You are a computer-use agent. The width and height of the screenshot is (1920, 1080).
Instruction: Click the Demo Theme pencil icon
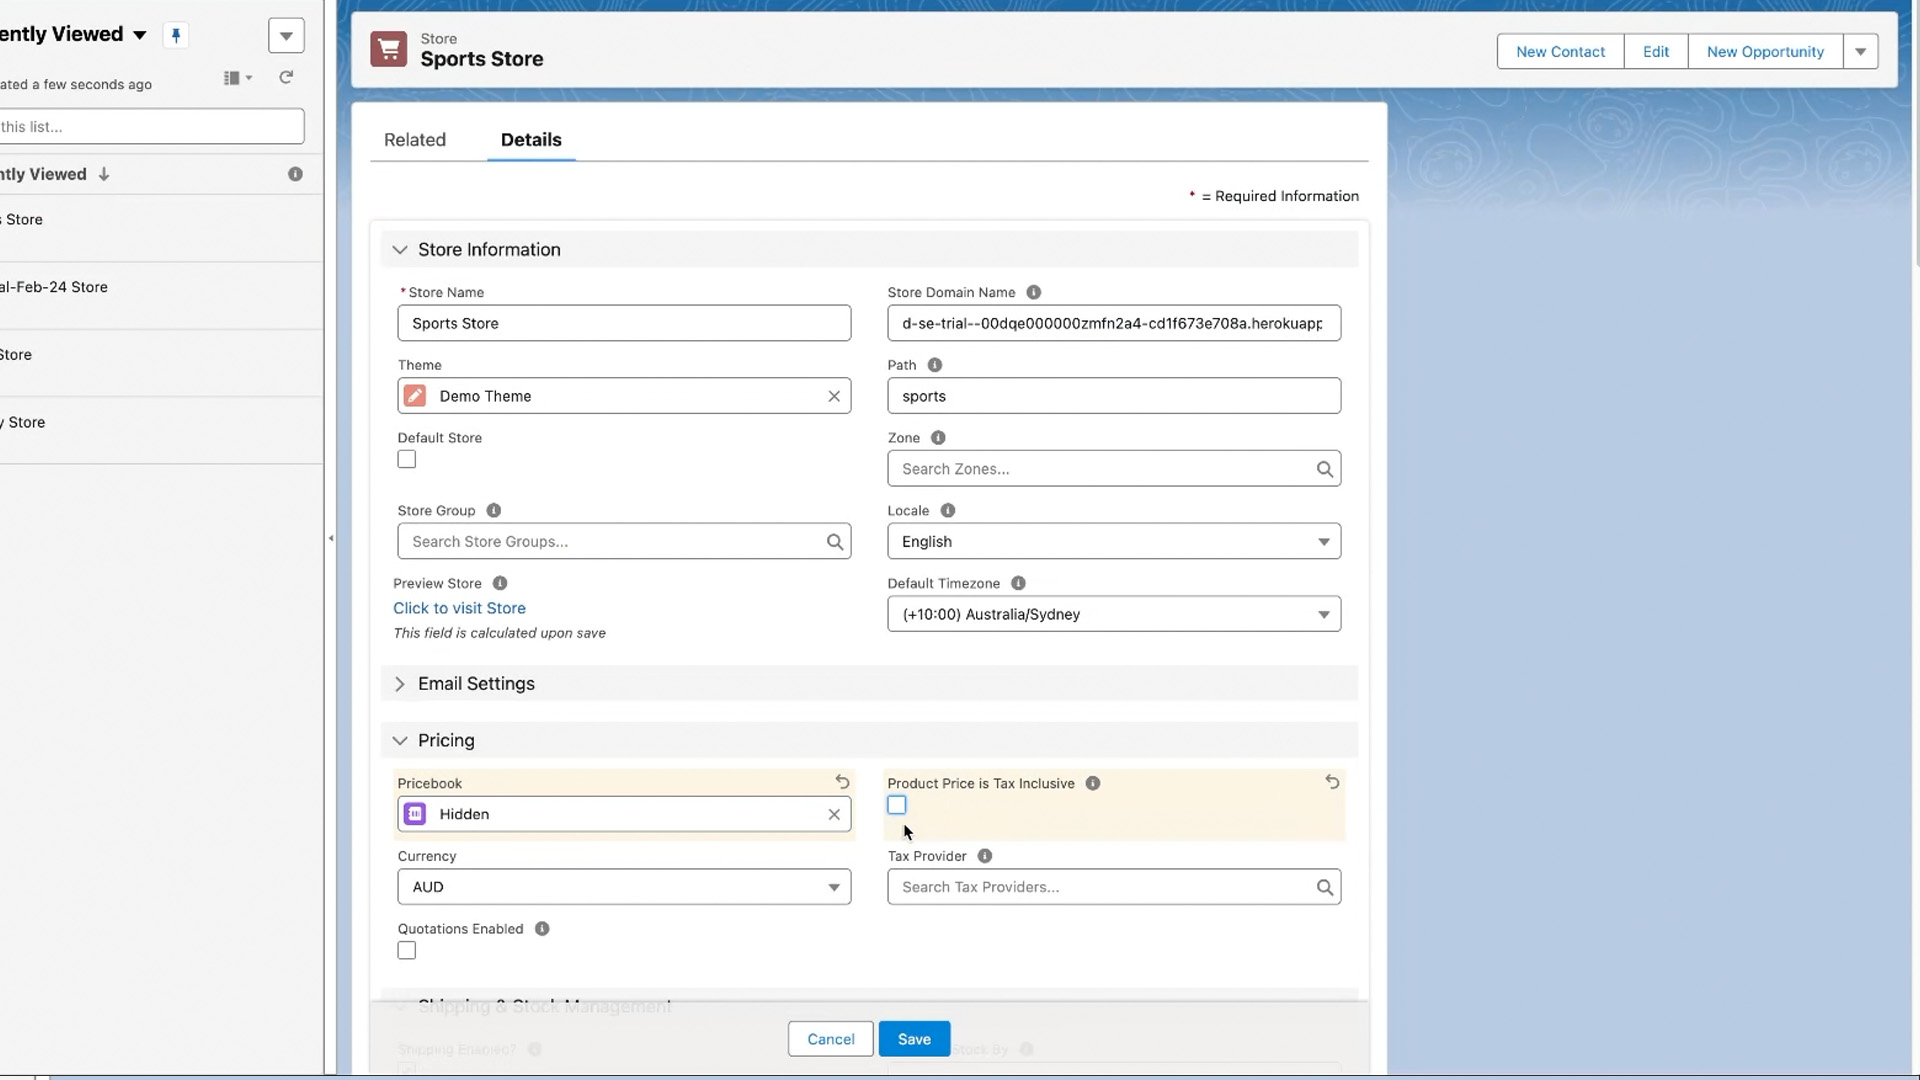pyautogui.click(x=414, y=396)
